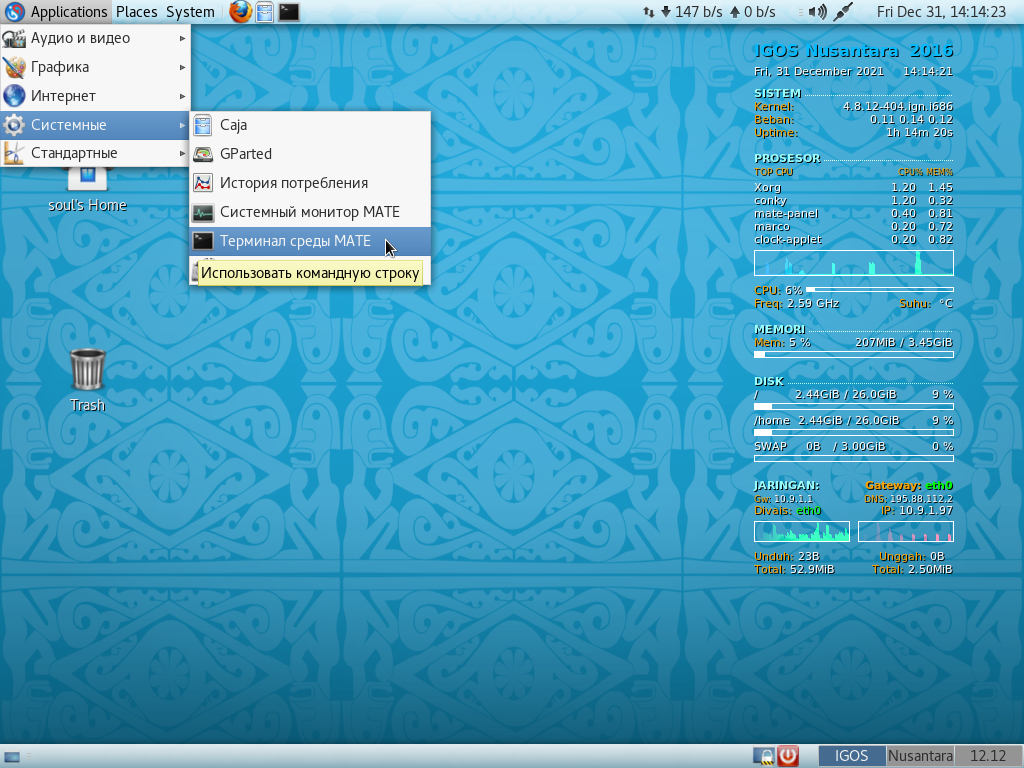Open the file manager launcher in top panel
The image size is (1024, 768).
[x=264, y=12]
